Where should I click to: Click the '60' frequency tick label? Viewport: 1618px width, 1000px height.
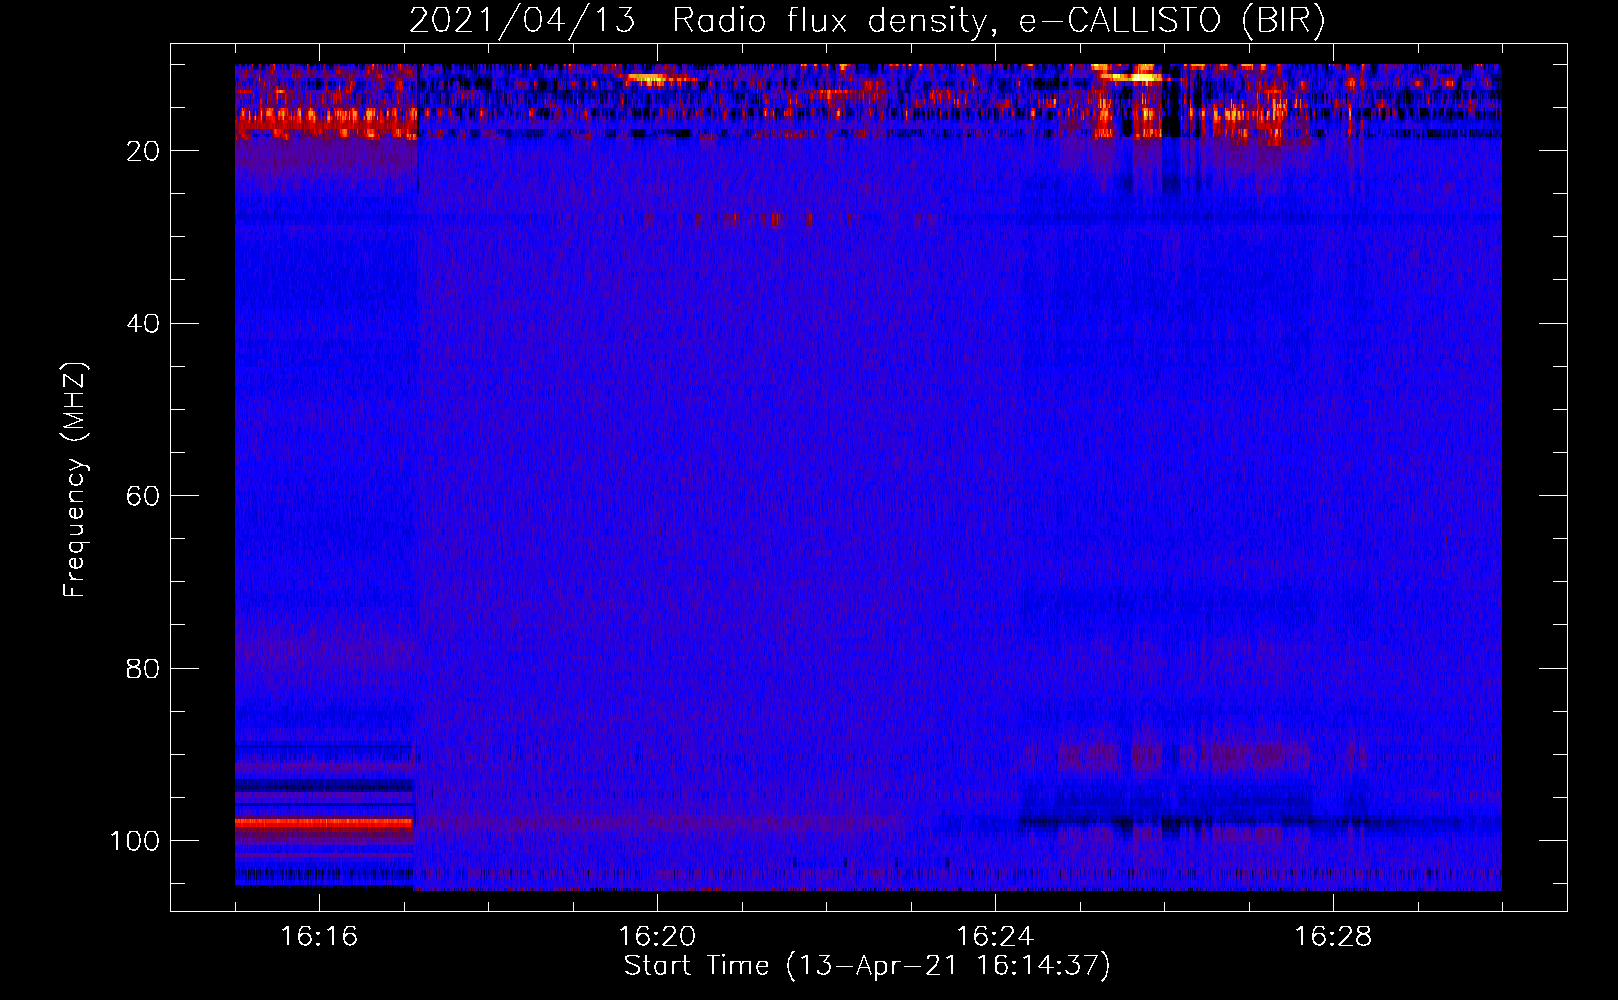click(143, 496)
